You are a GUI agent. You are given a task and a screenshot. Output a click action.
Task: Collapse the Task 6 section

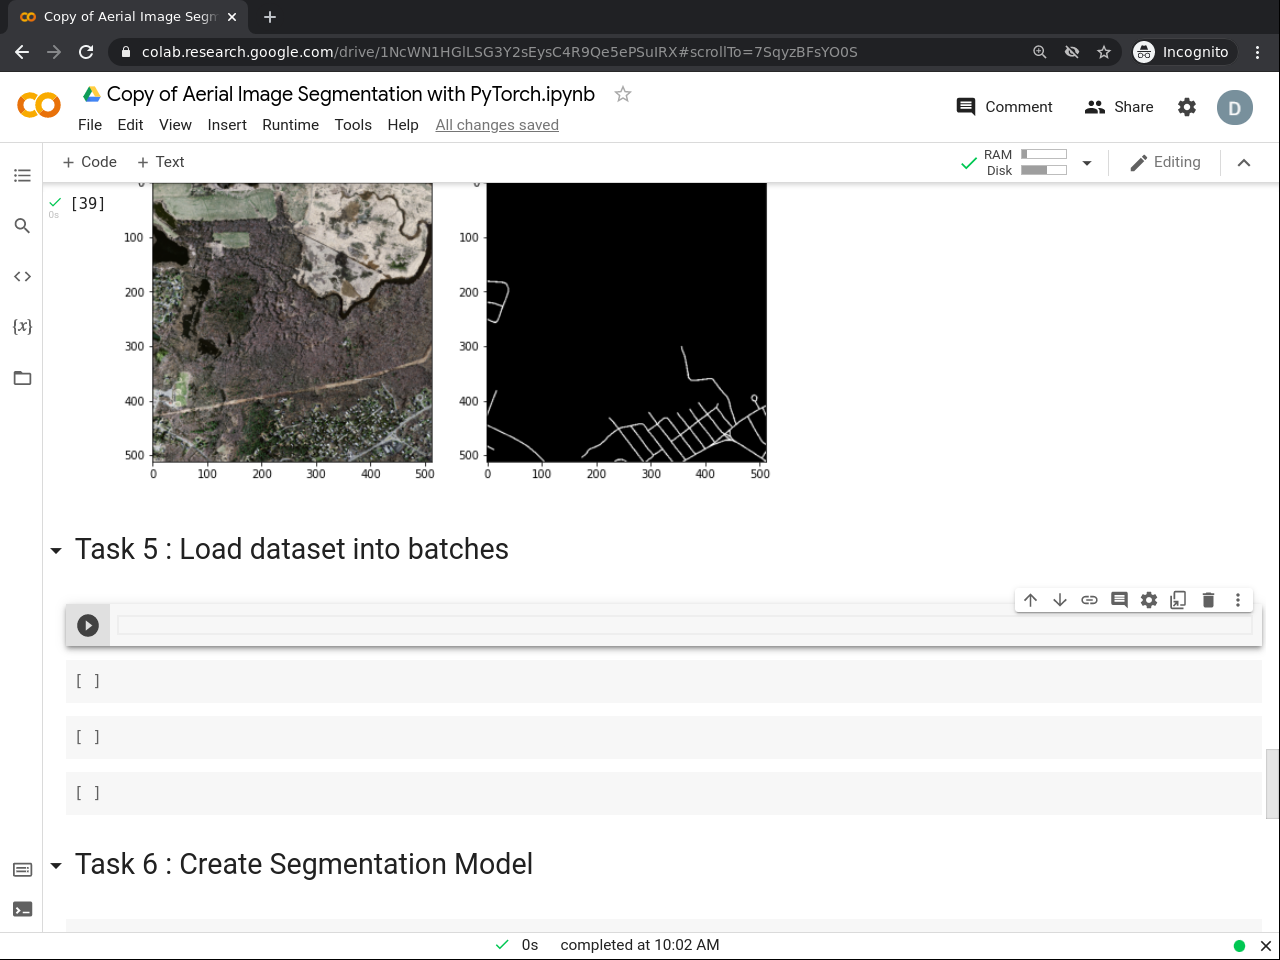click(56, 865)
